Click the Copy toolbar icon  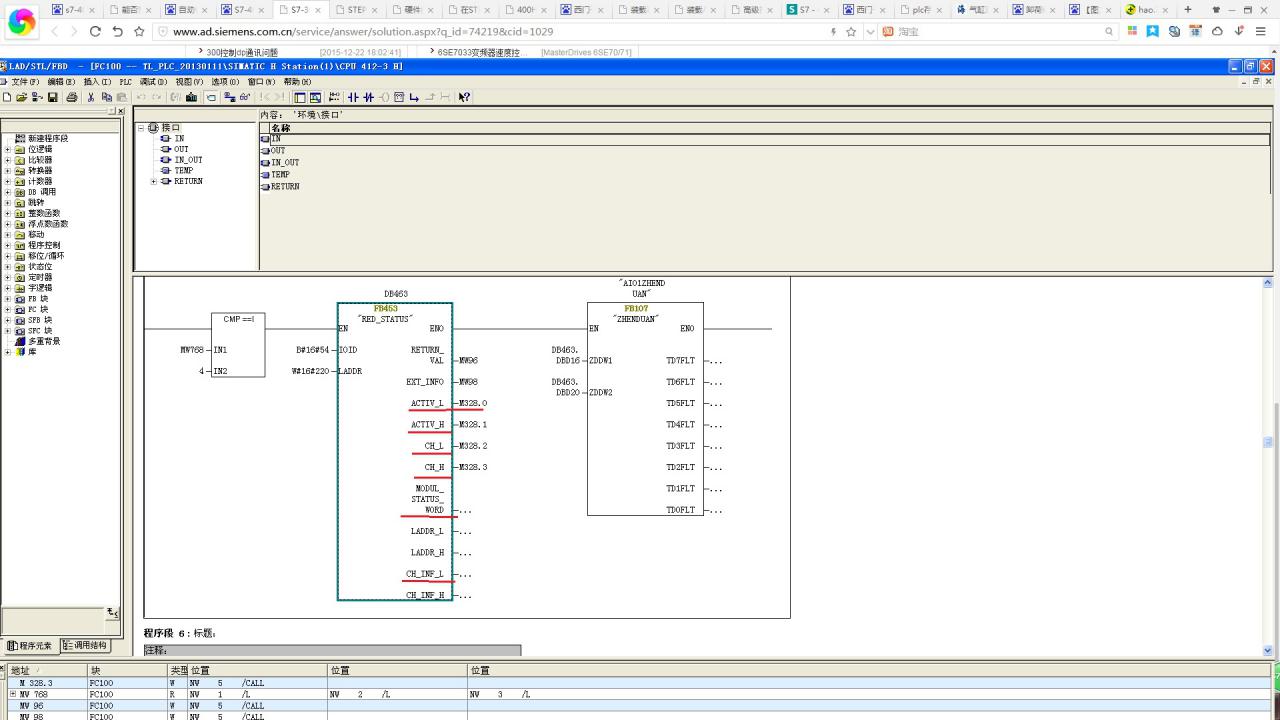[x=107, y=97]
